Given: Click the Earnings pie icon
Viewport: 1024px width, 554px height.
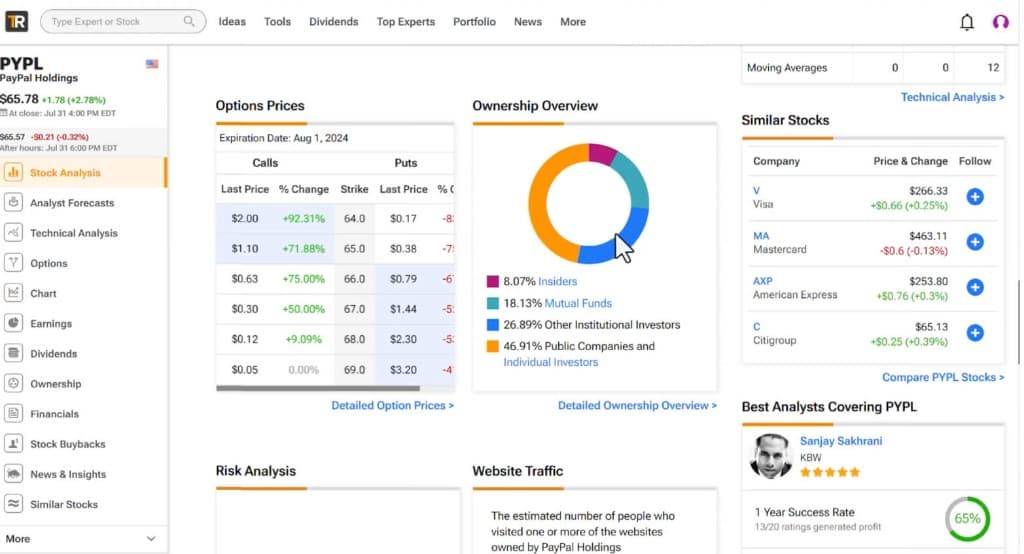Looking at the screenshot, I should [x=13, y=323].
